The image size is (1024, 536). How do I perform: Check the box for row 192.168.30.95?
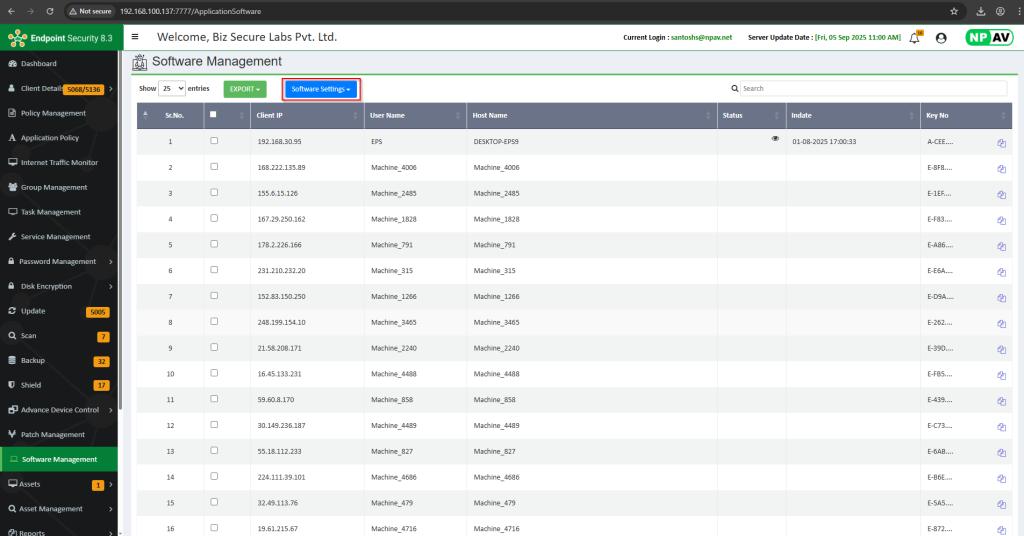214,141
